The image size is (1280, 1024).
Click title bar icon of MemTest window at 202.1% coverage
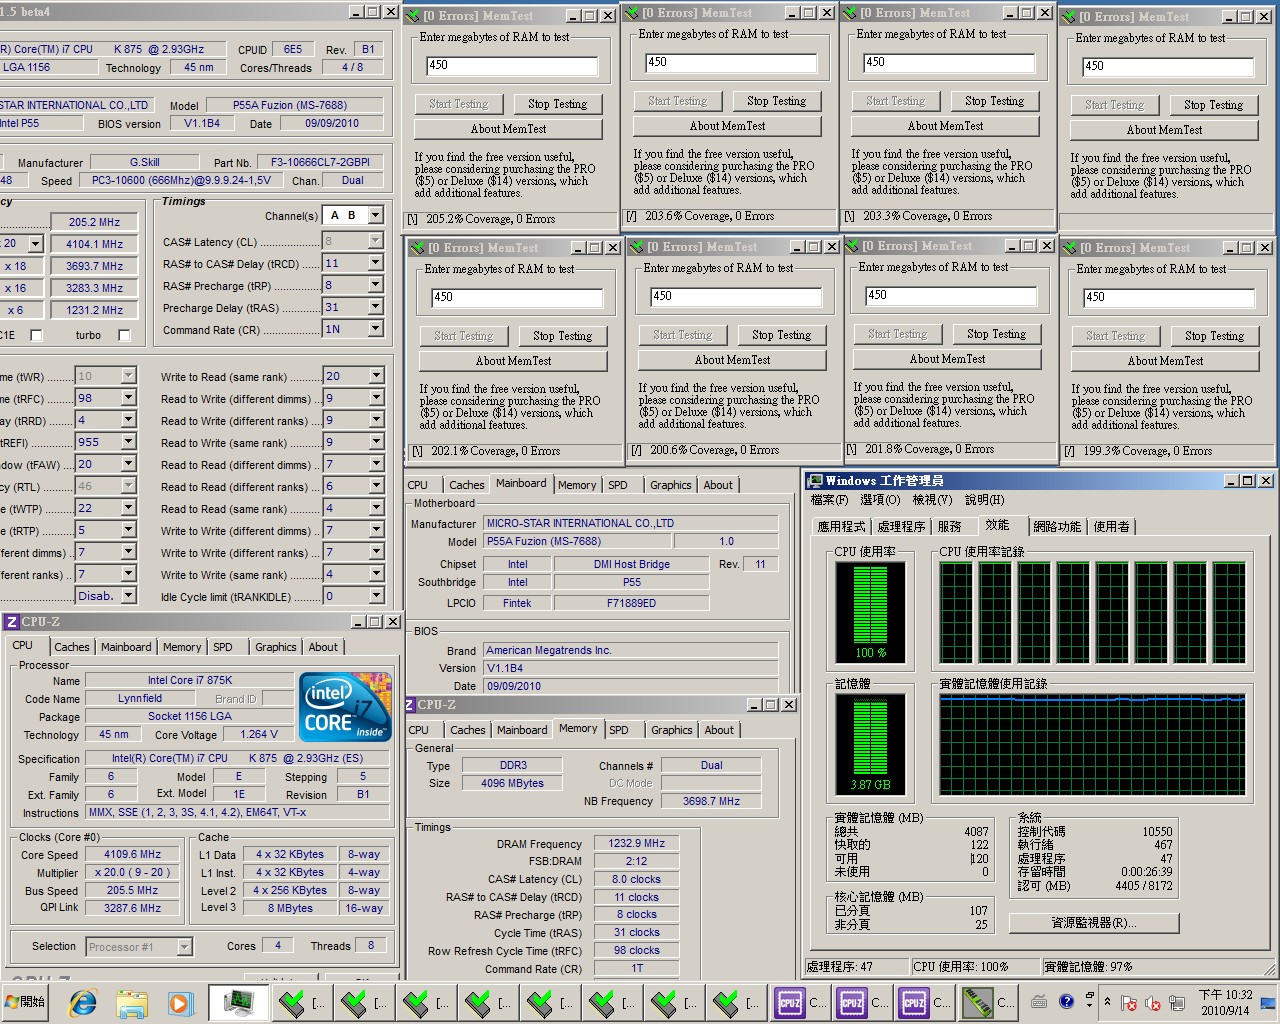pos(417,247)
